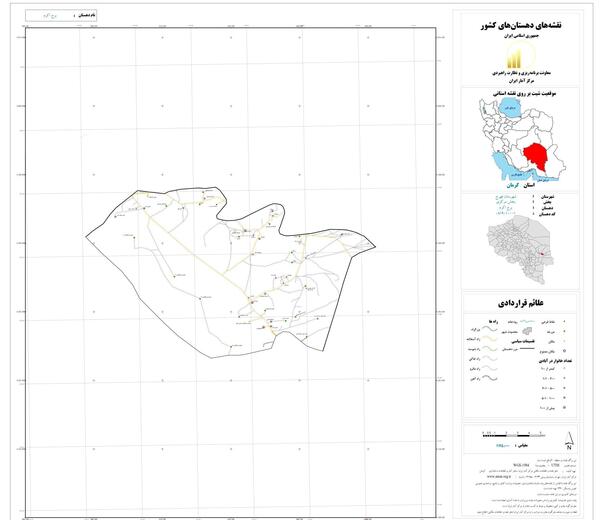Click the black-white scale bar
The height and width of the screenshot is (520, 600).
click(x=513, y=434)
